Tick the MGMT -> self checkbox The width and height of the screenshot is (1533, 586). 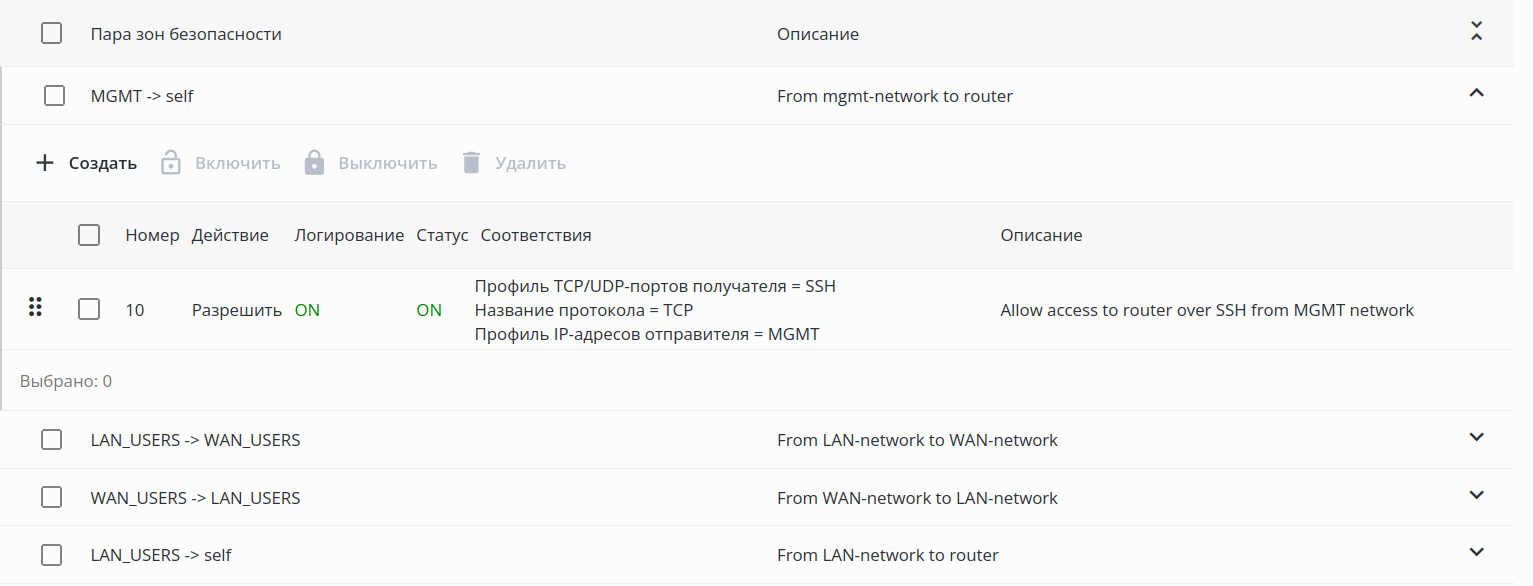pyautogui.click(x=55, y=96)
